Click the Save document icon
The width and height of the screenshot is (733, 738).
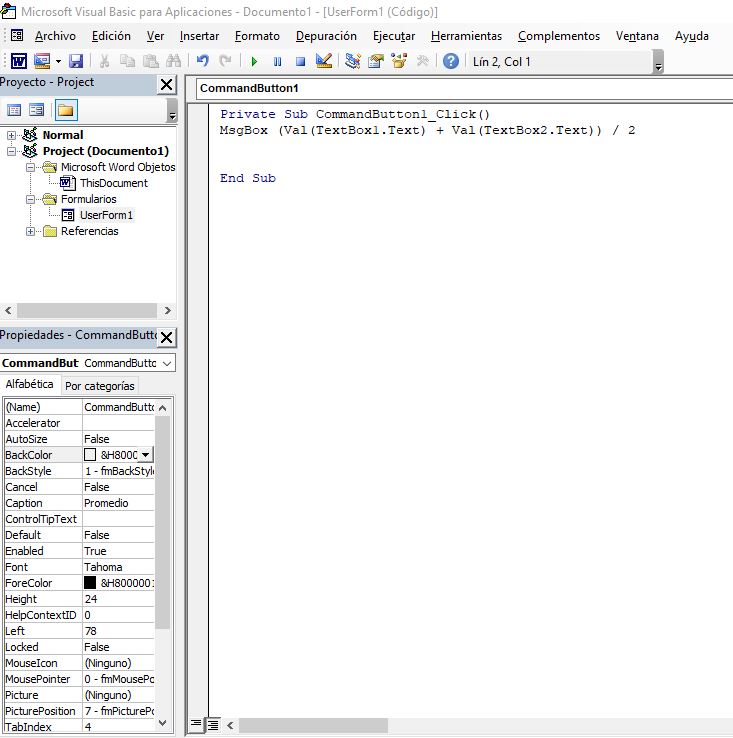tap(76, 61)
